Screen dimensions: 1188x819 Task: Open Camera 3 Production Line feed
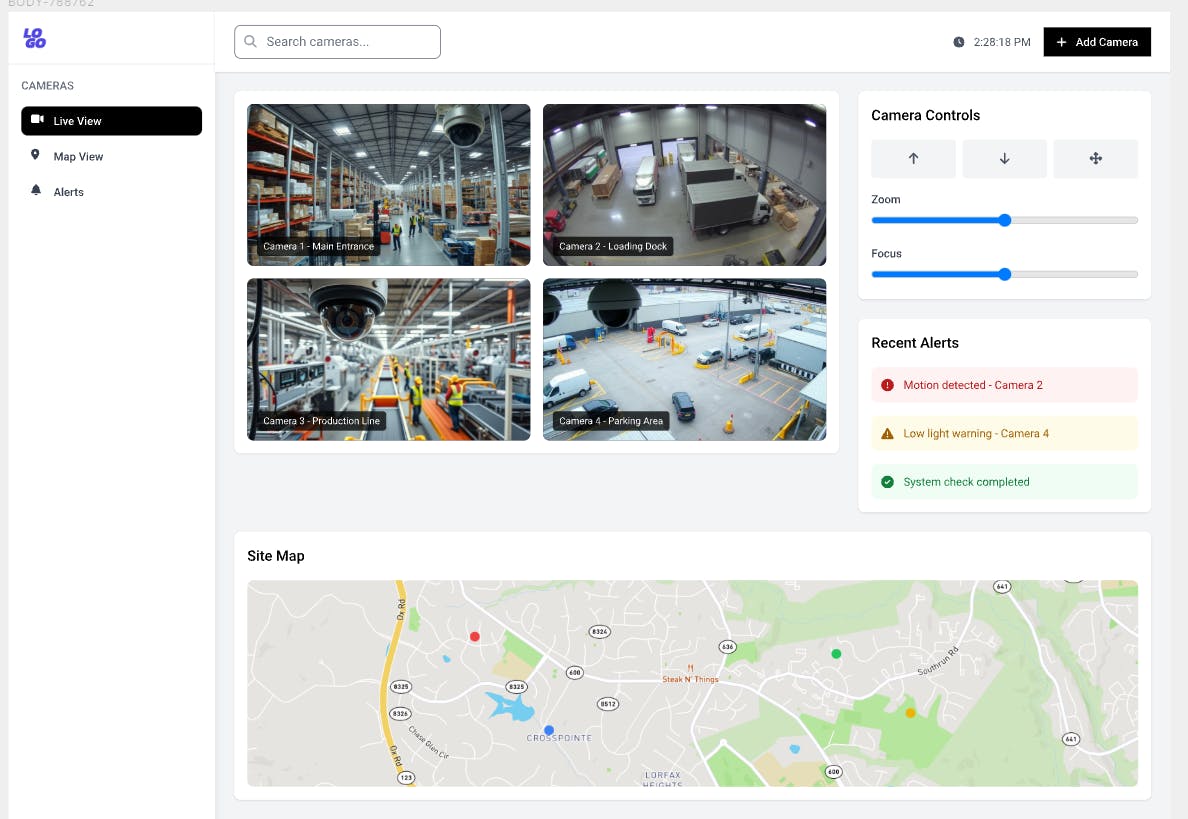[x=389, y=359]
